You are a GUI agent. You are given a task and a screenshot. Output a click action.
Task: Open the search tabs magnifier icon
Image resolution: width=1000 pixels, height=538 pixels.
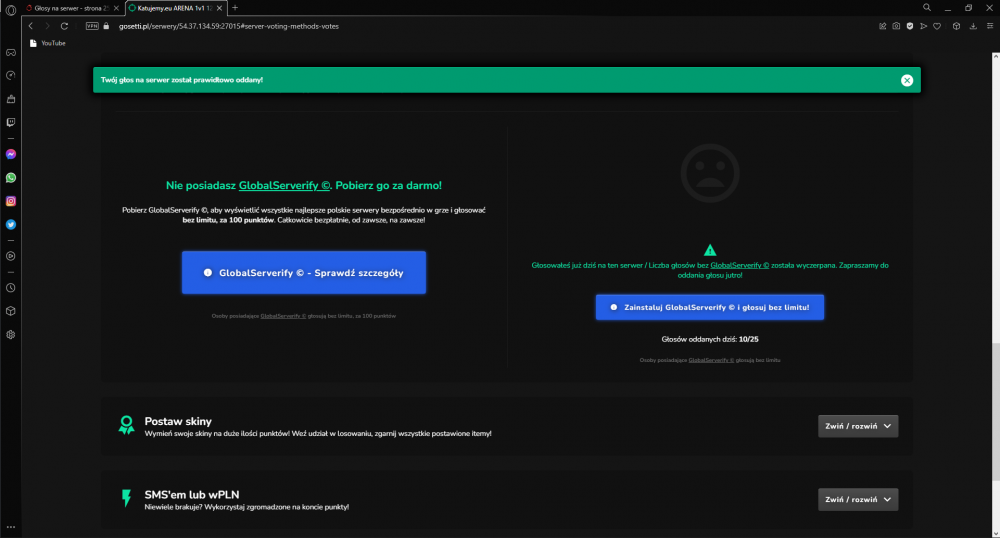[927, 8]
